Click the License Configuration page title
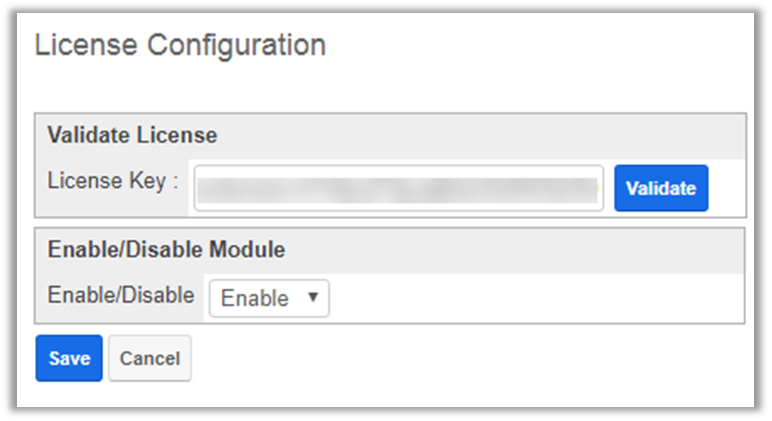 [180, 45]
